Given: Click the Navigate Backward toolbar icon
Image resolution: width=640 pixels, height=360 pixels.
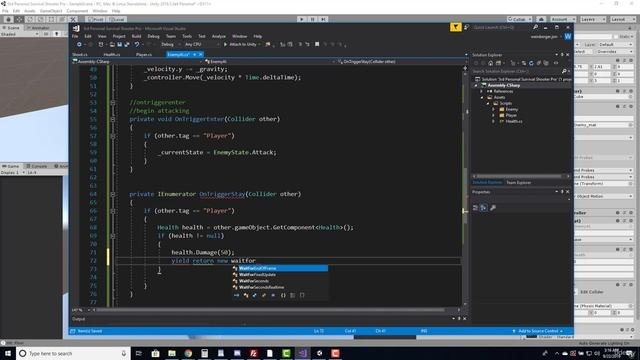Looking at the screenshot, I should tap(79, 44).
